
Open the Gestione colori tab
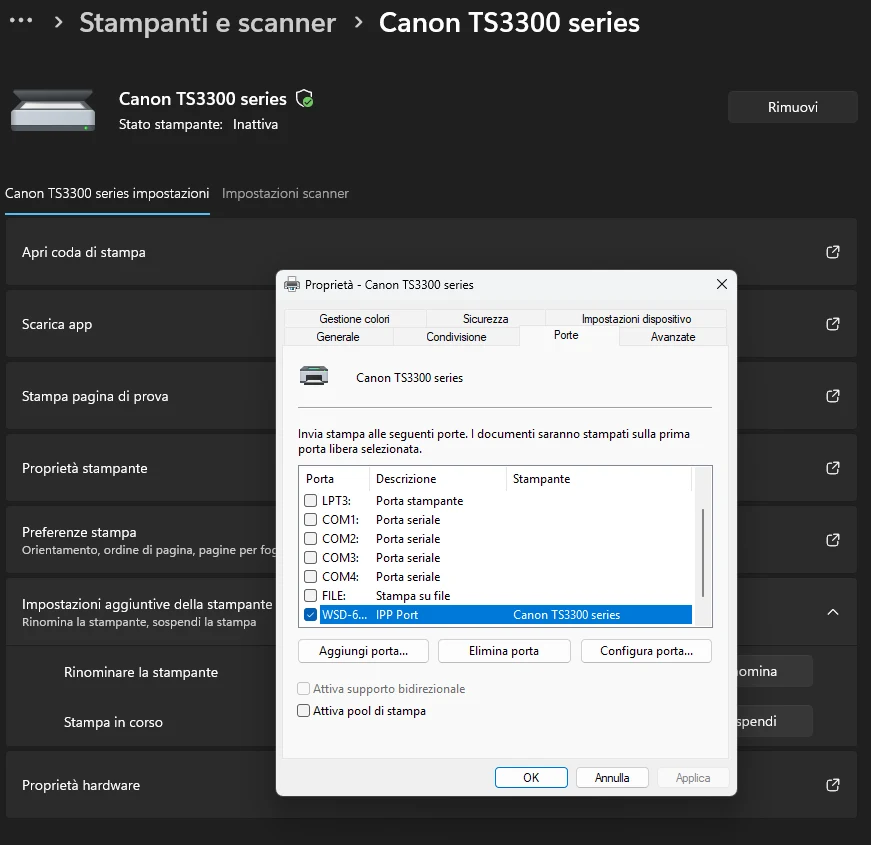(x=354, y=318)
